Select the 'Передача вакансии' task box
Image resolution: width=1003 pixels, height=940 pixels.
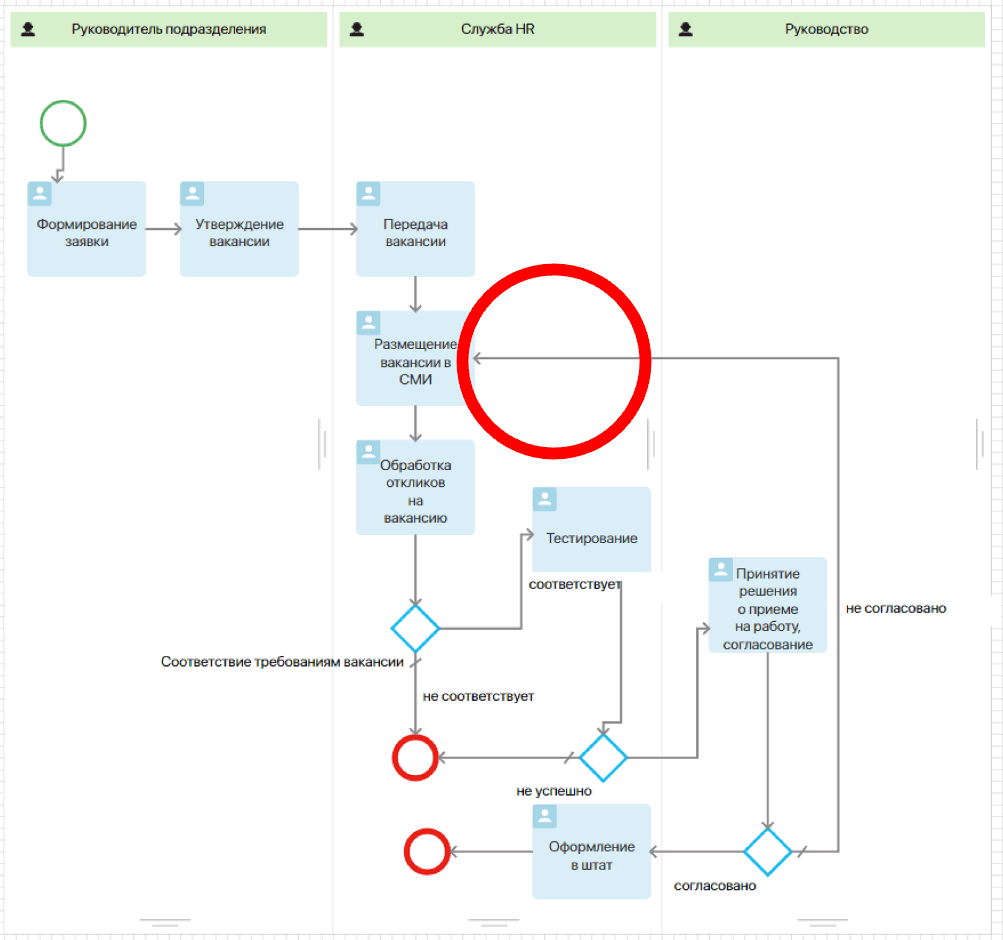[415, 229]
